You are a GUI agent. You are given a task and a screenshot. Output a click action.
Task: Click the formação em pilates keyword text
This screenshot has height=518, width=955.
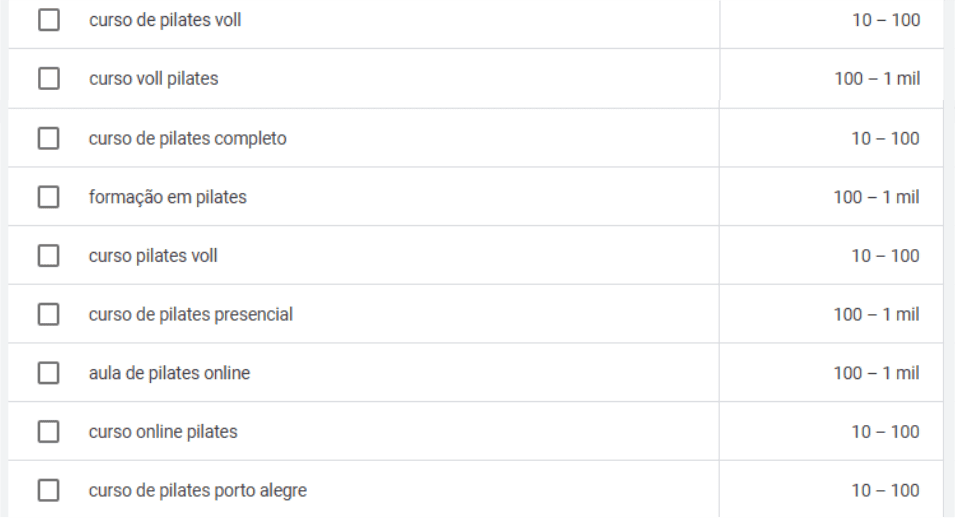coord(167,197)
